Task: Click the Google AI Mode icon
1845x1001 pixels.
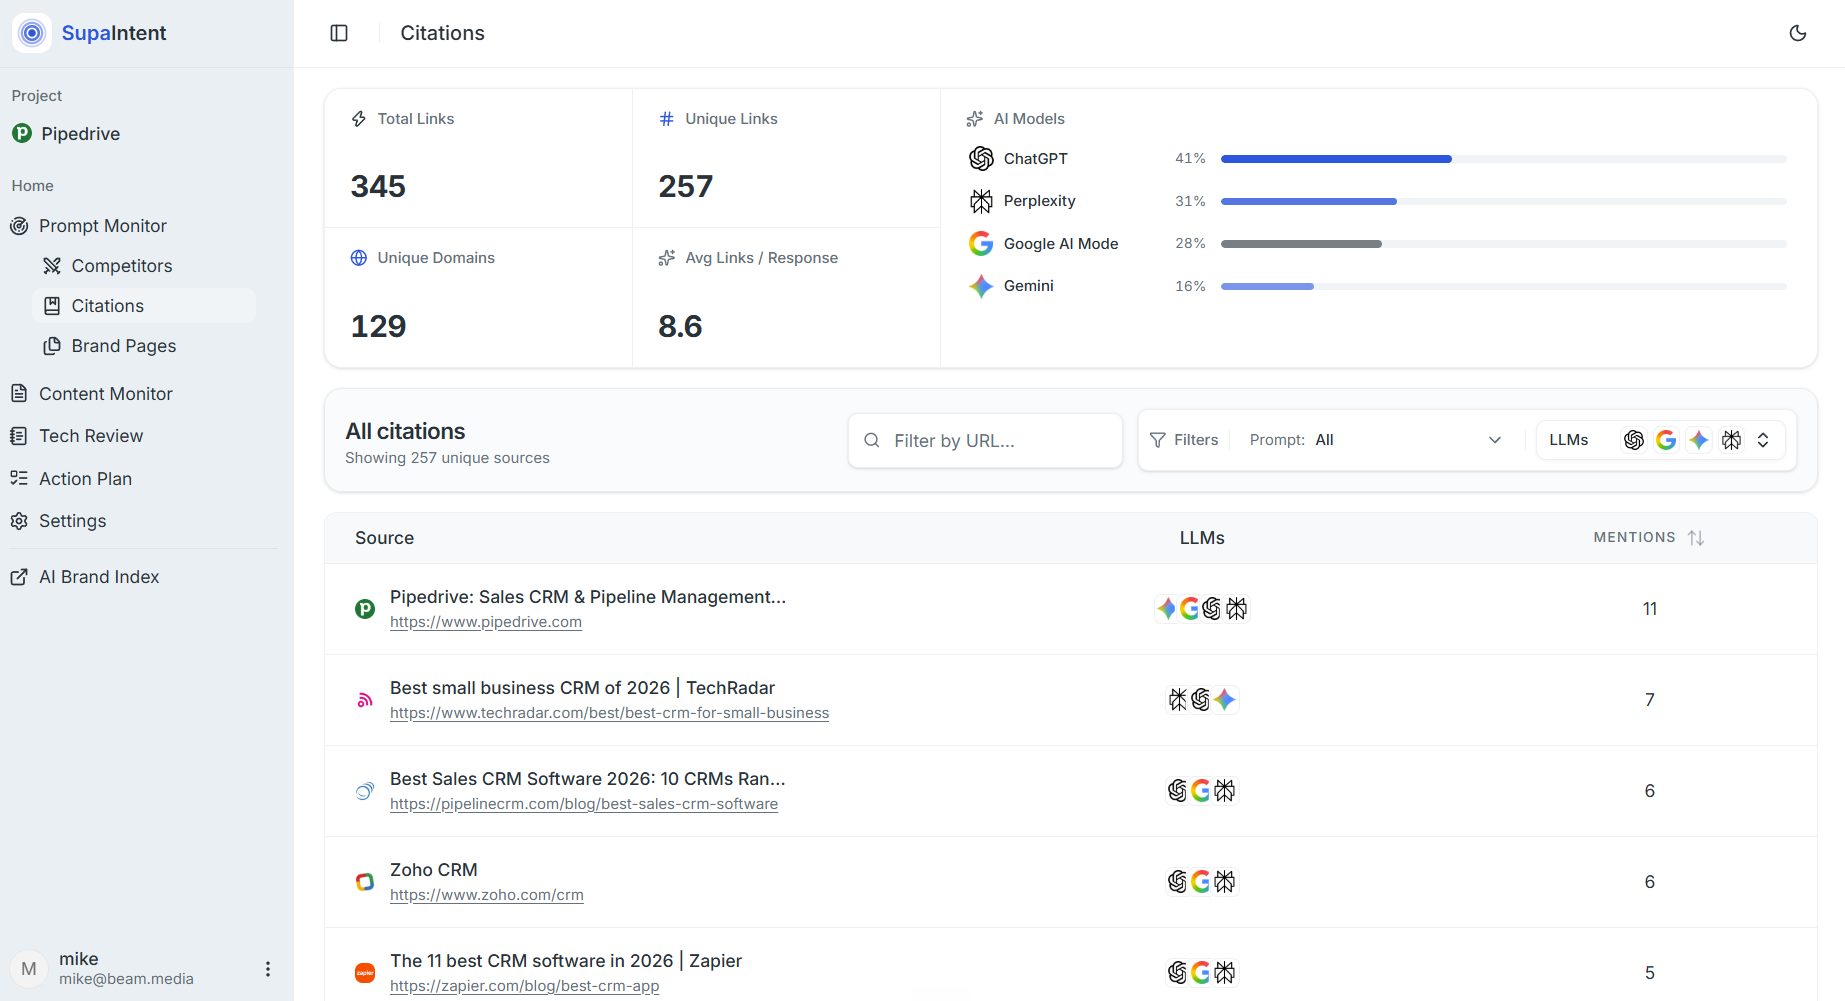Action: [982, 244]
